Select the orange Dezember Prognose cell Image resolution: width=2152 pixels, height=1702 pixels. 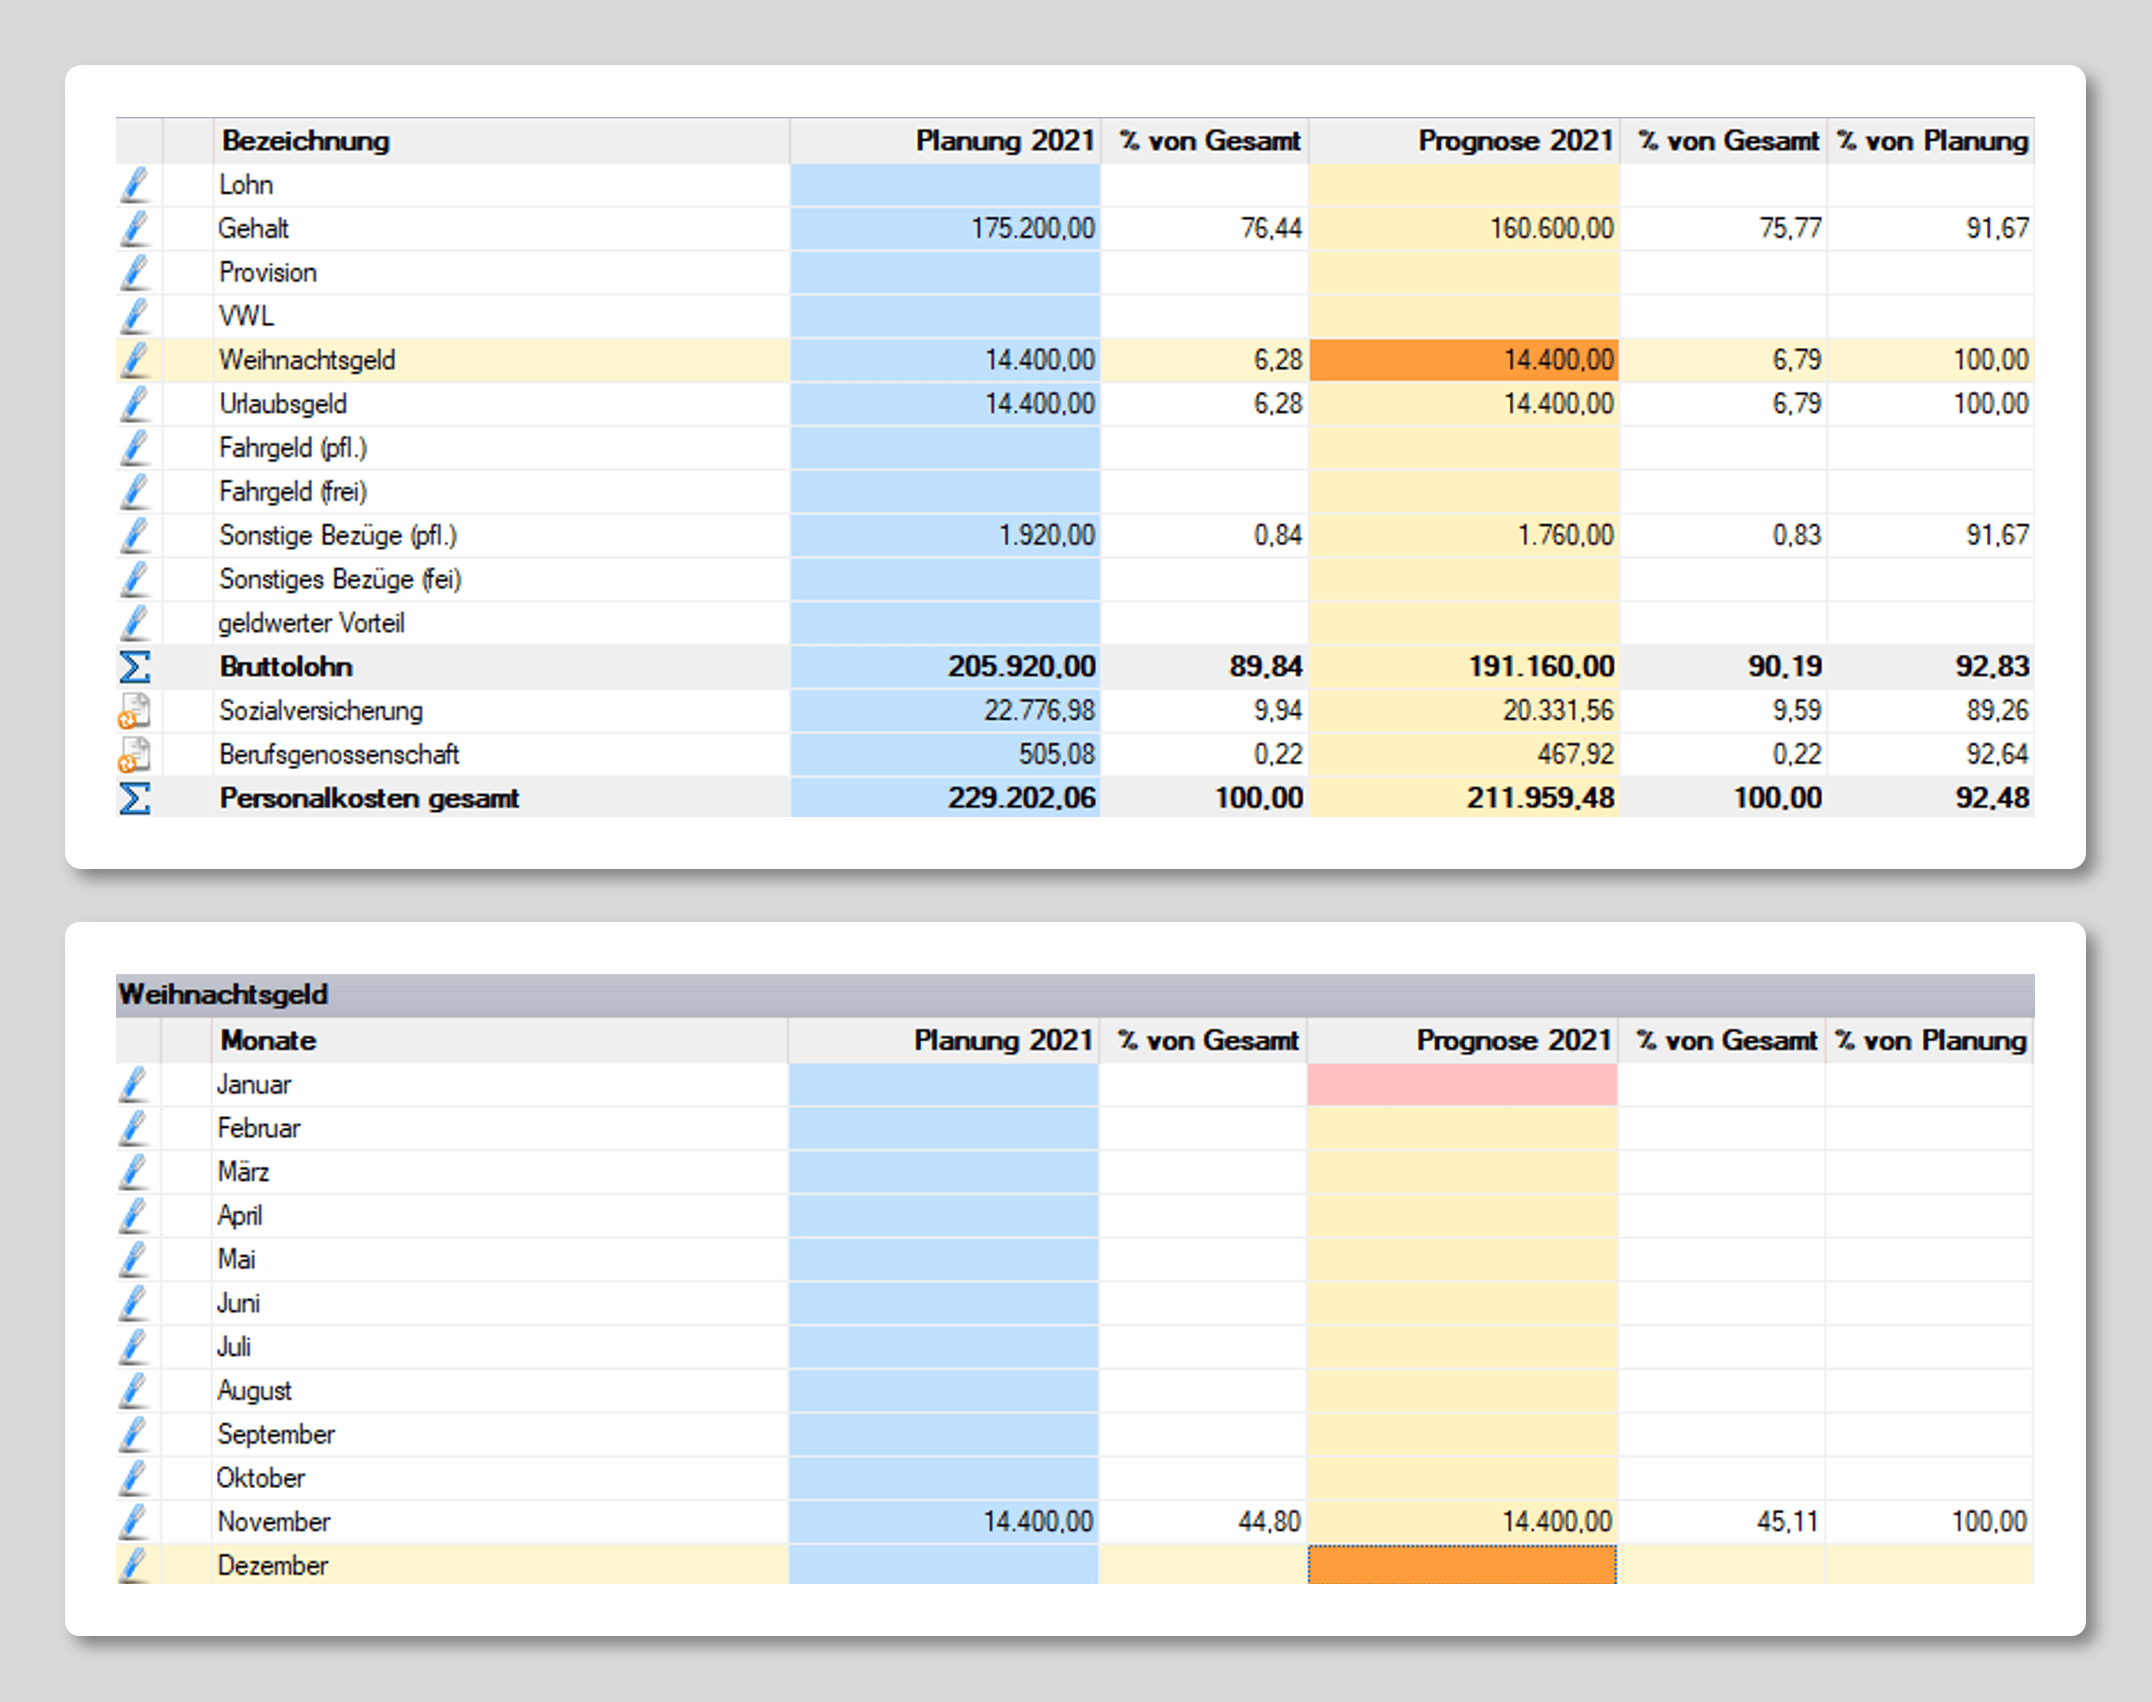(x=1463, y=1566)
